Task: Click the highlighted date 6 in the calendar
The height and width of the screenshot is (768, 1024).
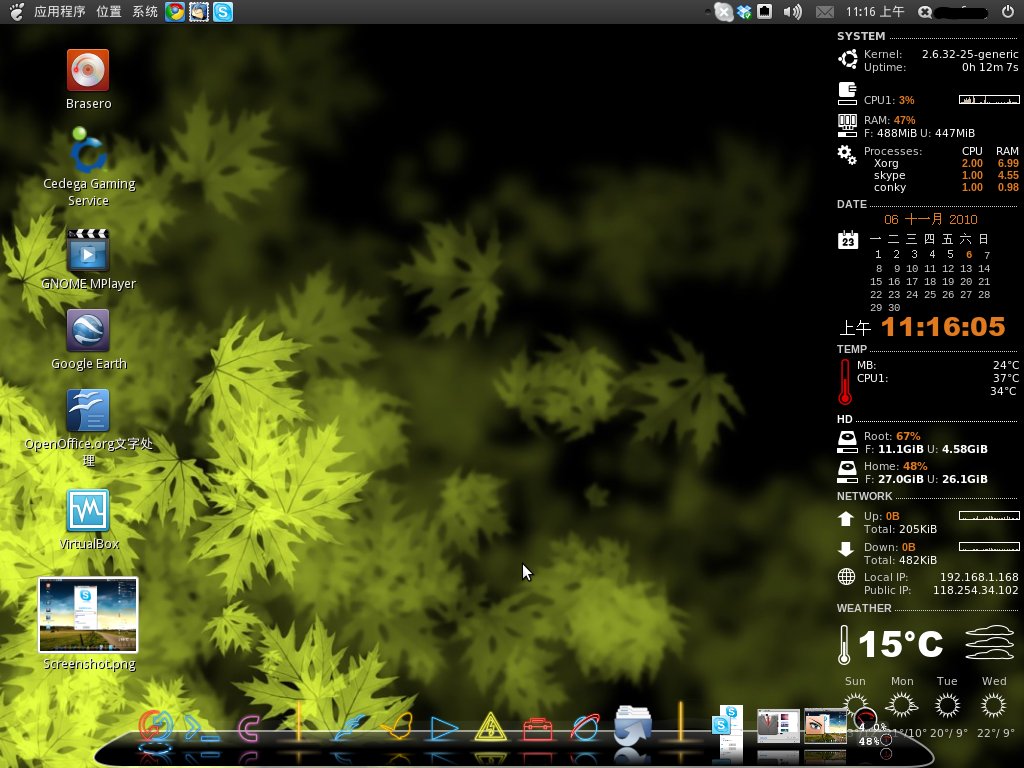Action: tap(968, 255)
